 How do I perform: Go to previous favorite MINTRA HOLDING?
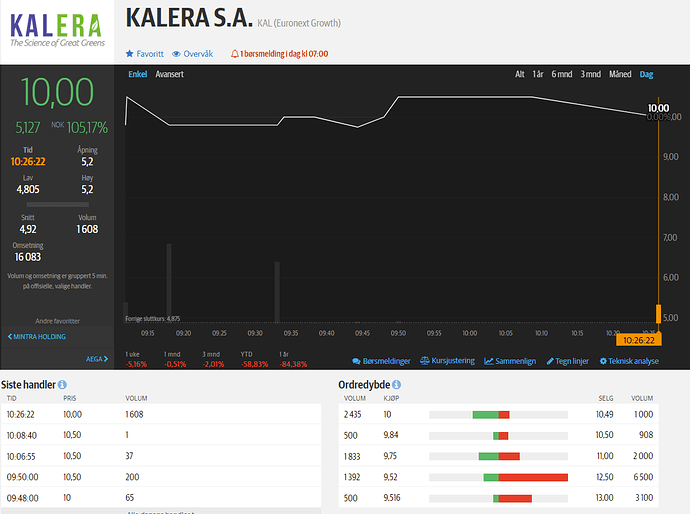37,337
